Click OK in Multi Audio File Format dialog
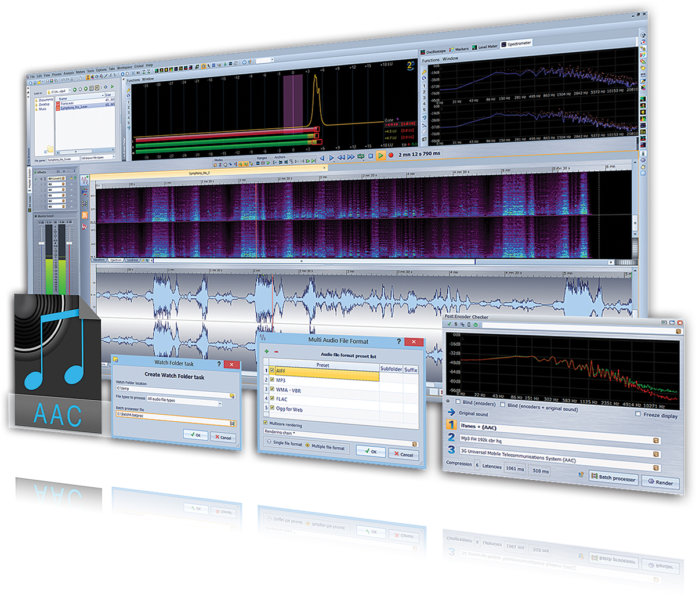The width and height of the screenshot is (696, 597). point(371,451)
